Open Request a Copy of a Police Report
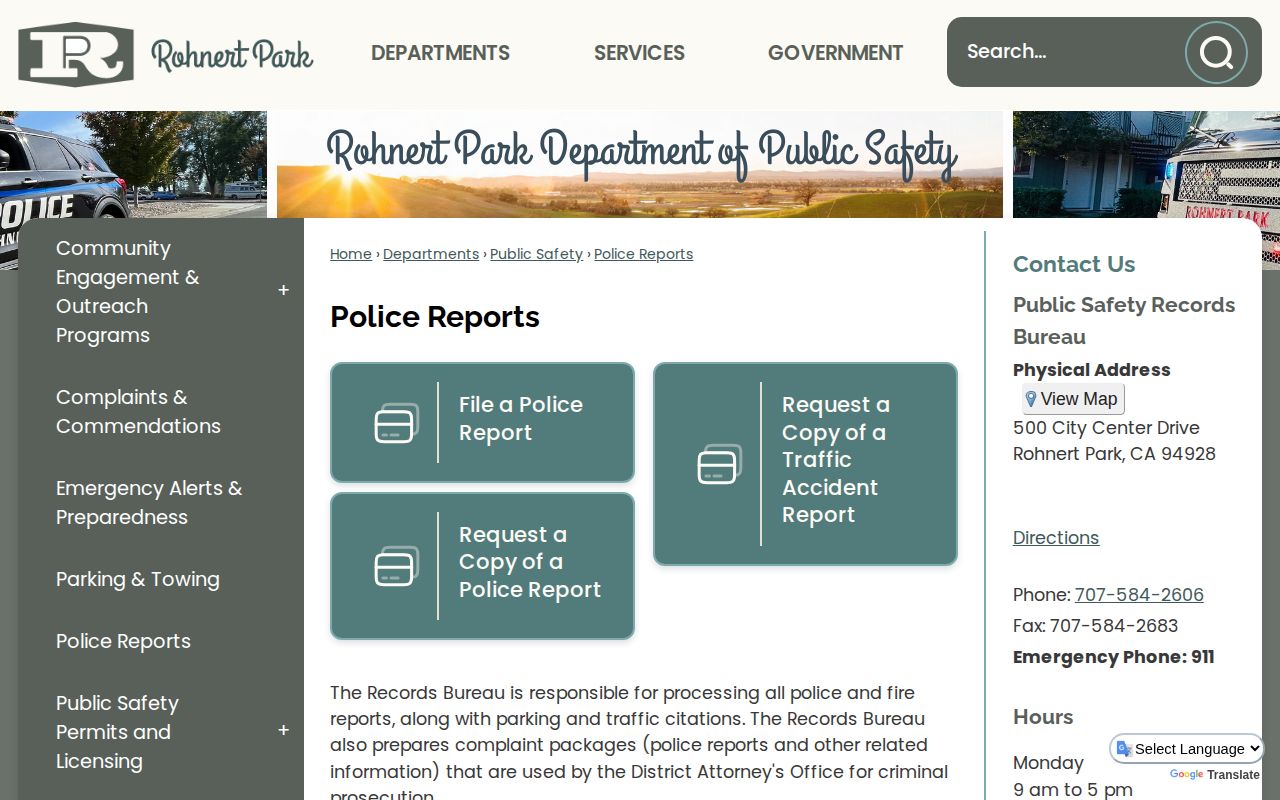 click(482, 566)
